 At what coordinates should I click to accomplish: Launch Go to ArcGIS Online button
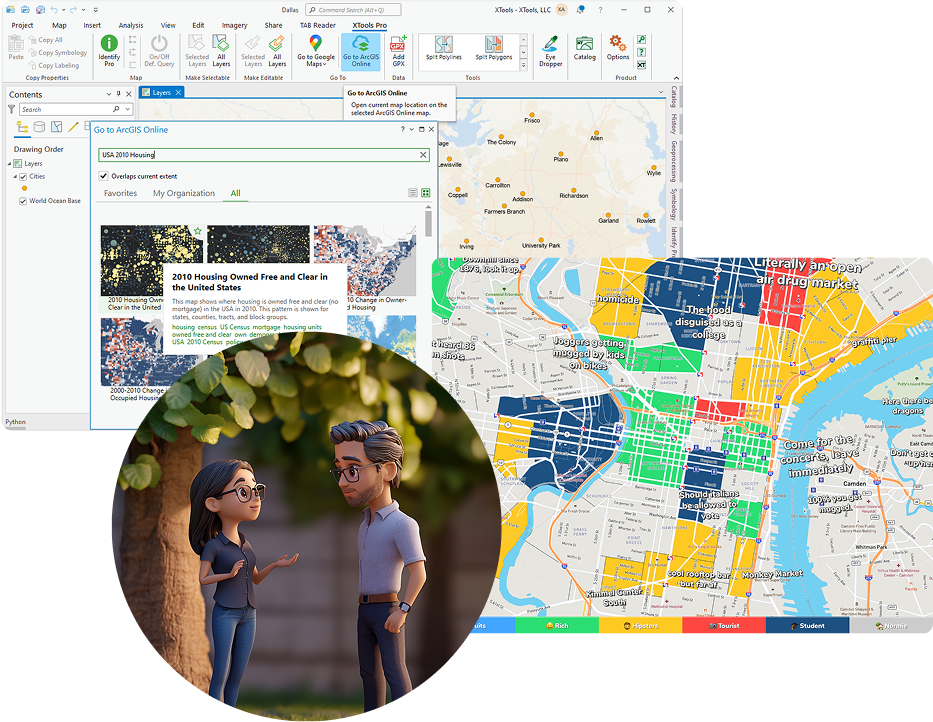coord(361,51)
